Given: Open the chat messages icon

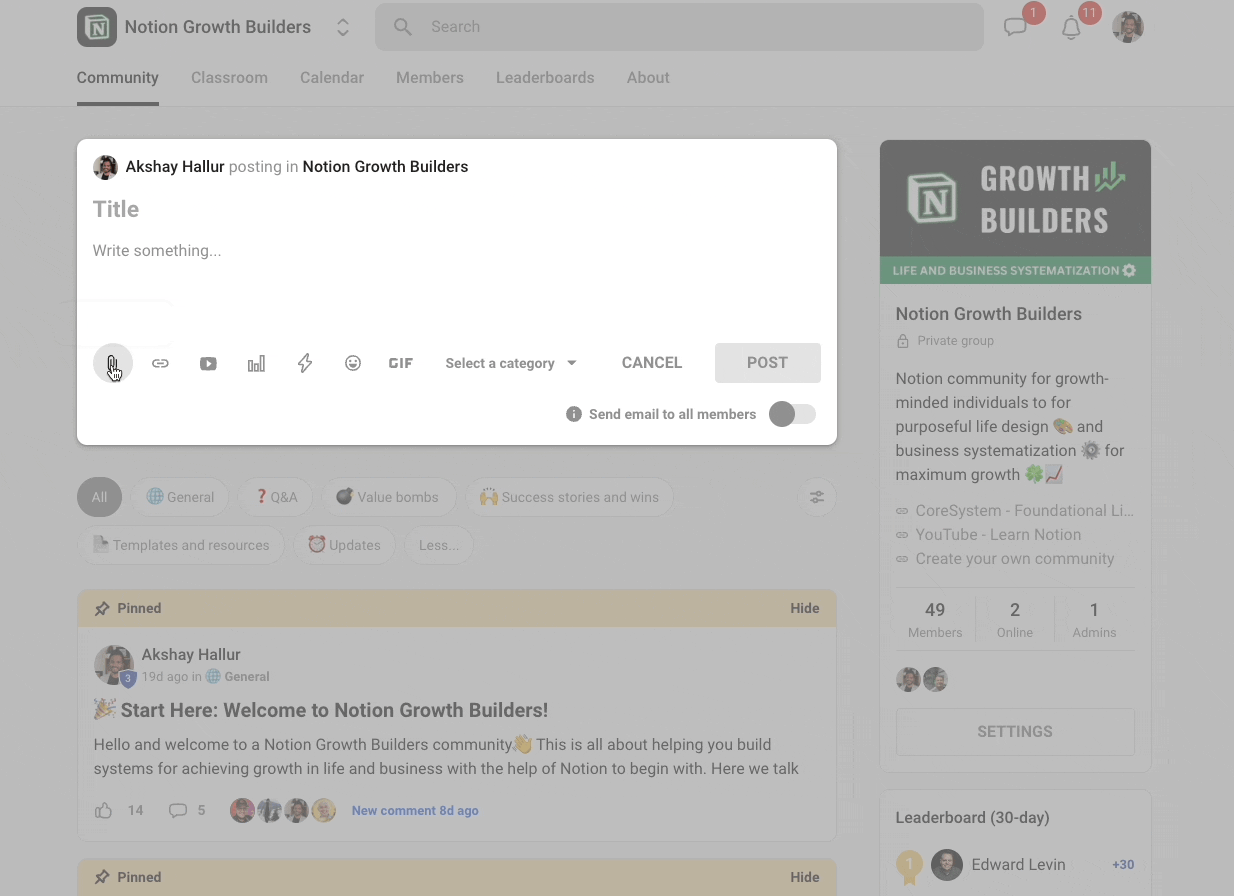Looking at the screenshot, I should click(1016, 28).
